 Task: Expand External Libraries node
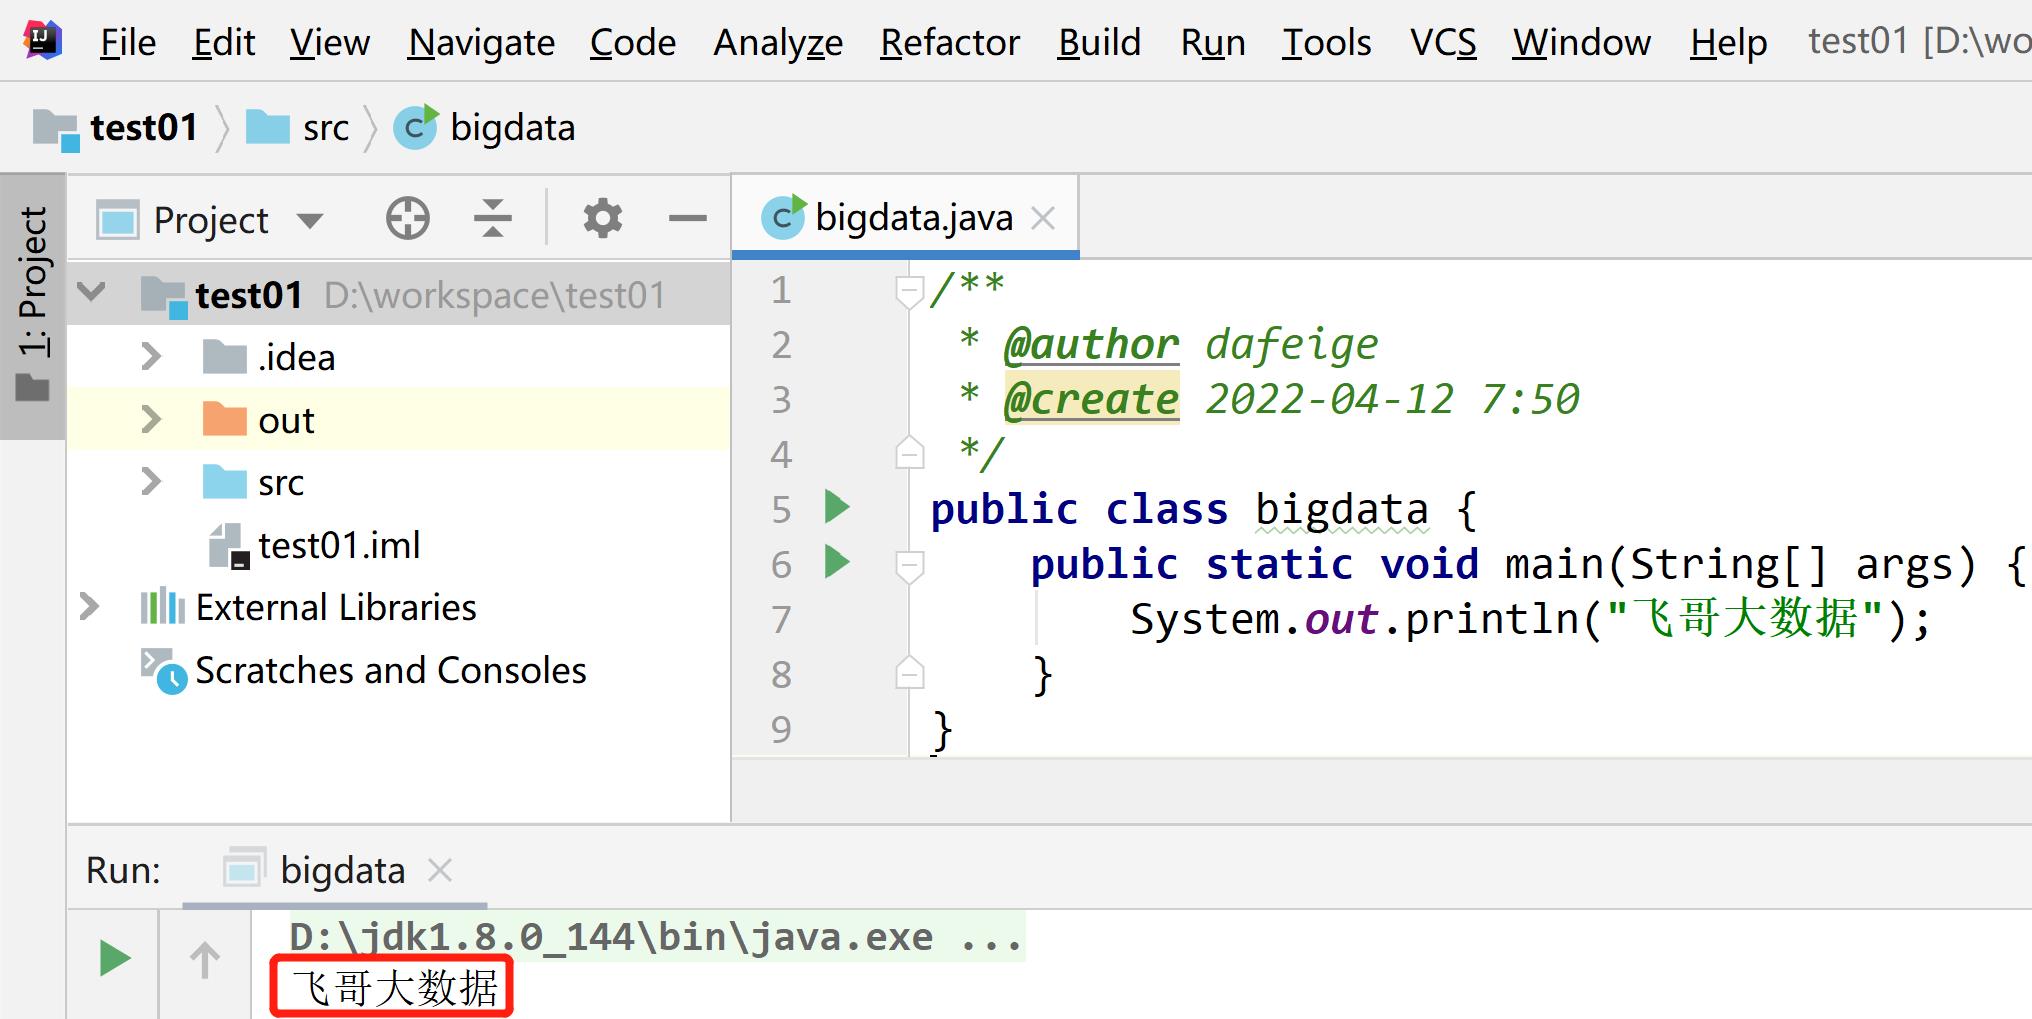(x=89, y=606)
